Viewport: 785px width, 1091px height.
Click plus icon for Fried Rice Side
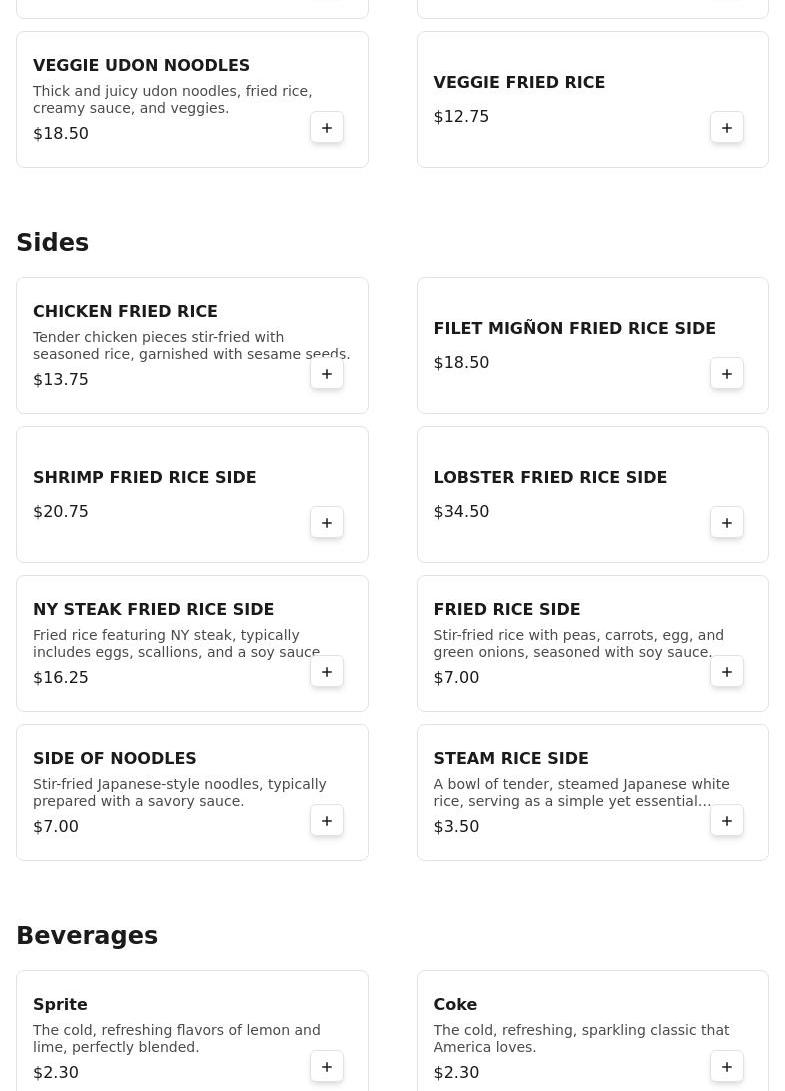point(727,671)
